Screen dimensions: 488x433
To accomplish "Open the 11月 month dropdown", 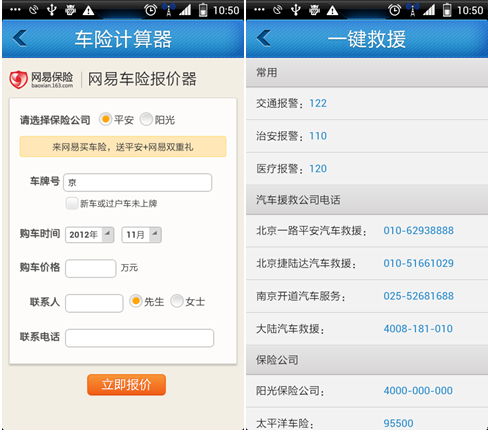I will [x=141, y=235].
